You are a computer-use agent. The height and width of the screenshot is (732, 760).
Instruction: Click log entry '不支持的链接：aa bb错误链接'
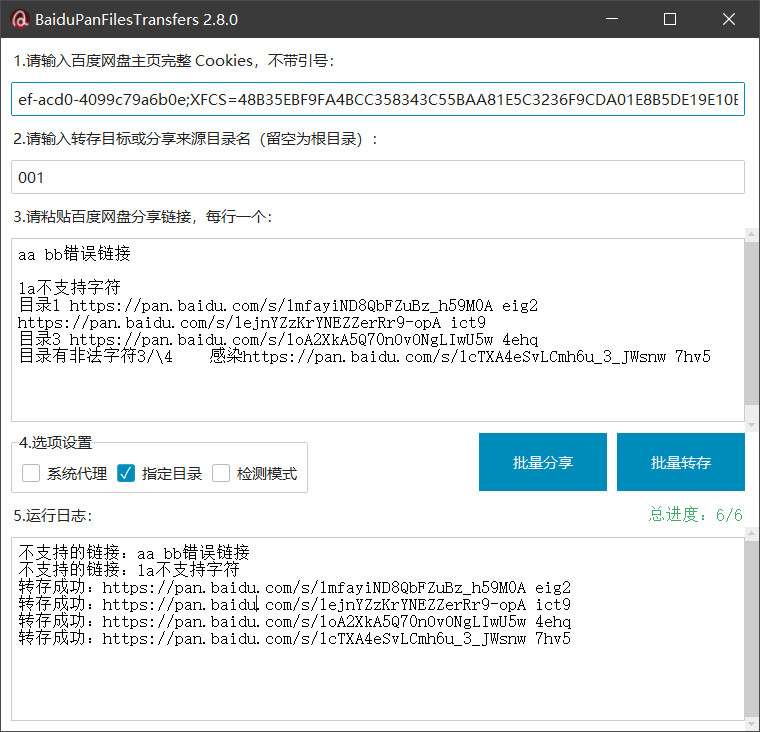click(x=134, y=553)
